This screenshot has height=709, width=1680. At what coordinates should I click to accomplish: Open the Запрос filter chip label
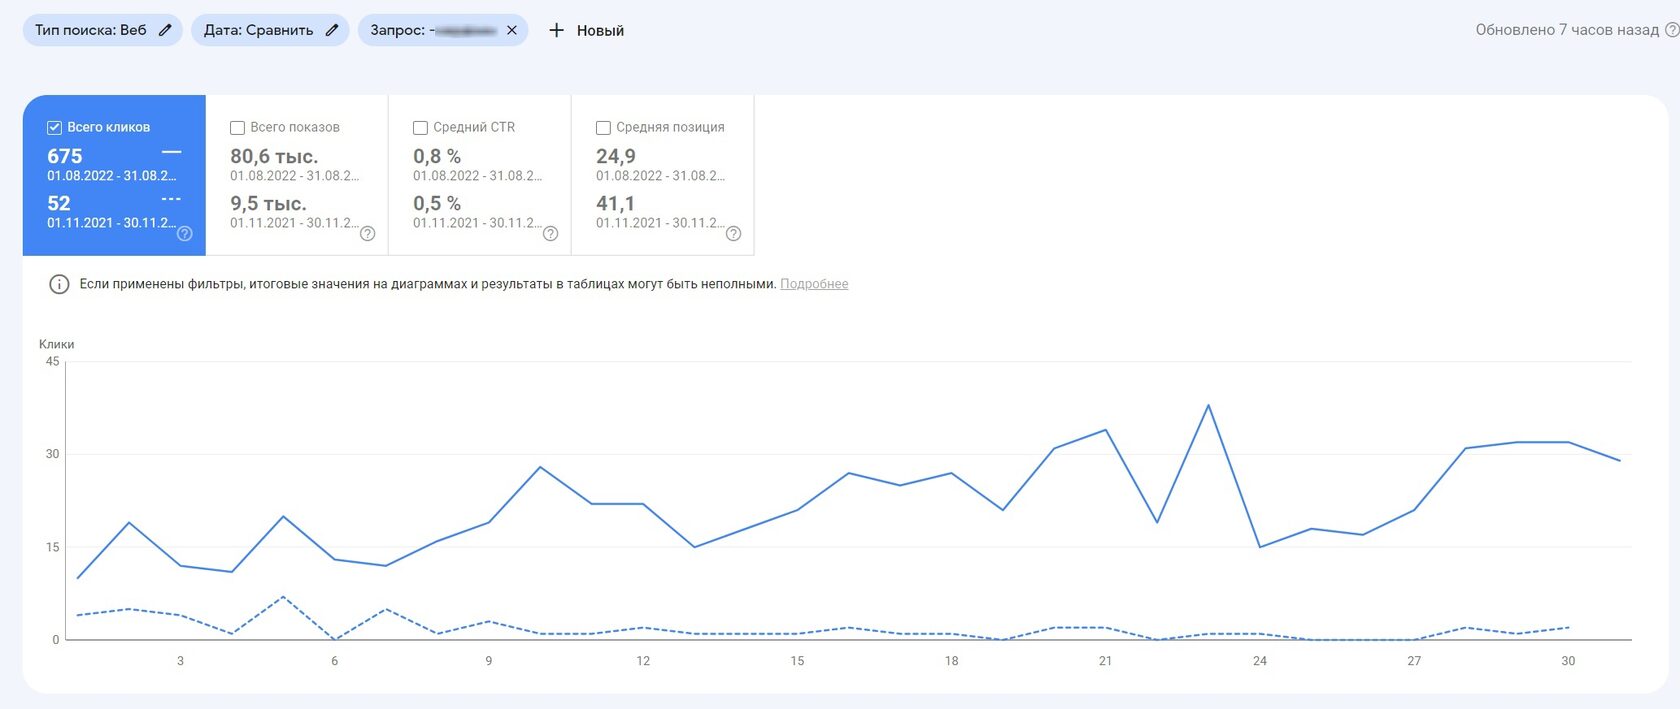coord(432,30)
